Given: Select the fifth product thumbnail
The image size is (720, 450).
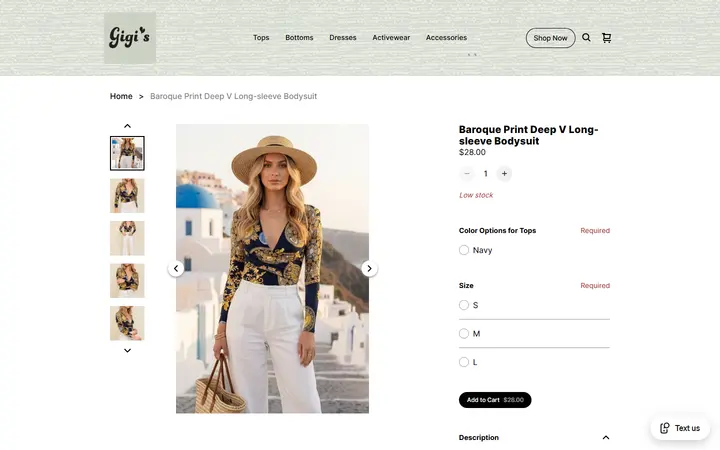Looking at the screenshot, I should [127, 323].
